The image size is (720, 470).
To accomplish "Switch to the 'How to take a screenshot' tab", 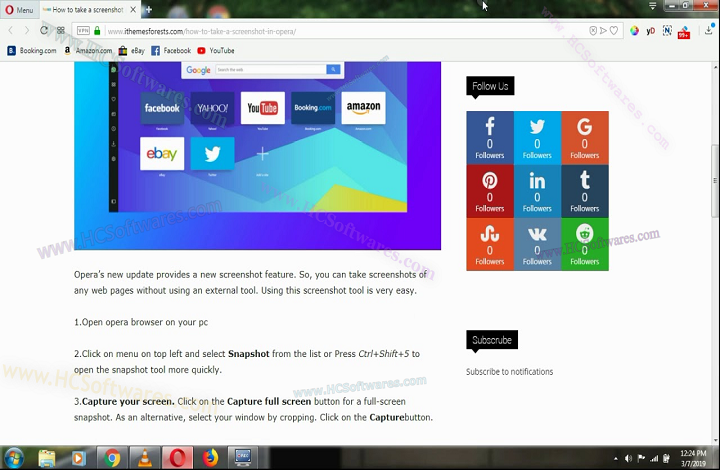I will point(84,9).
